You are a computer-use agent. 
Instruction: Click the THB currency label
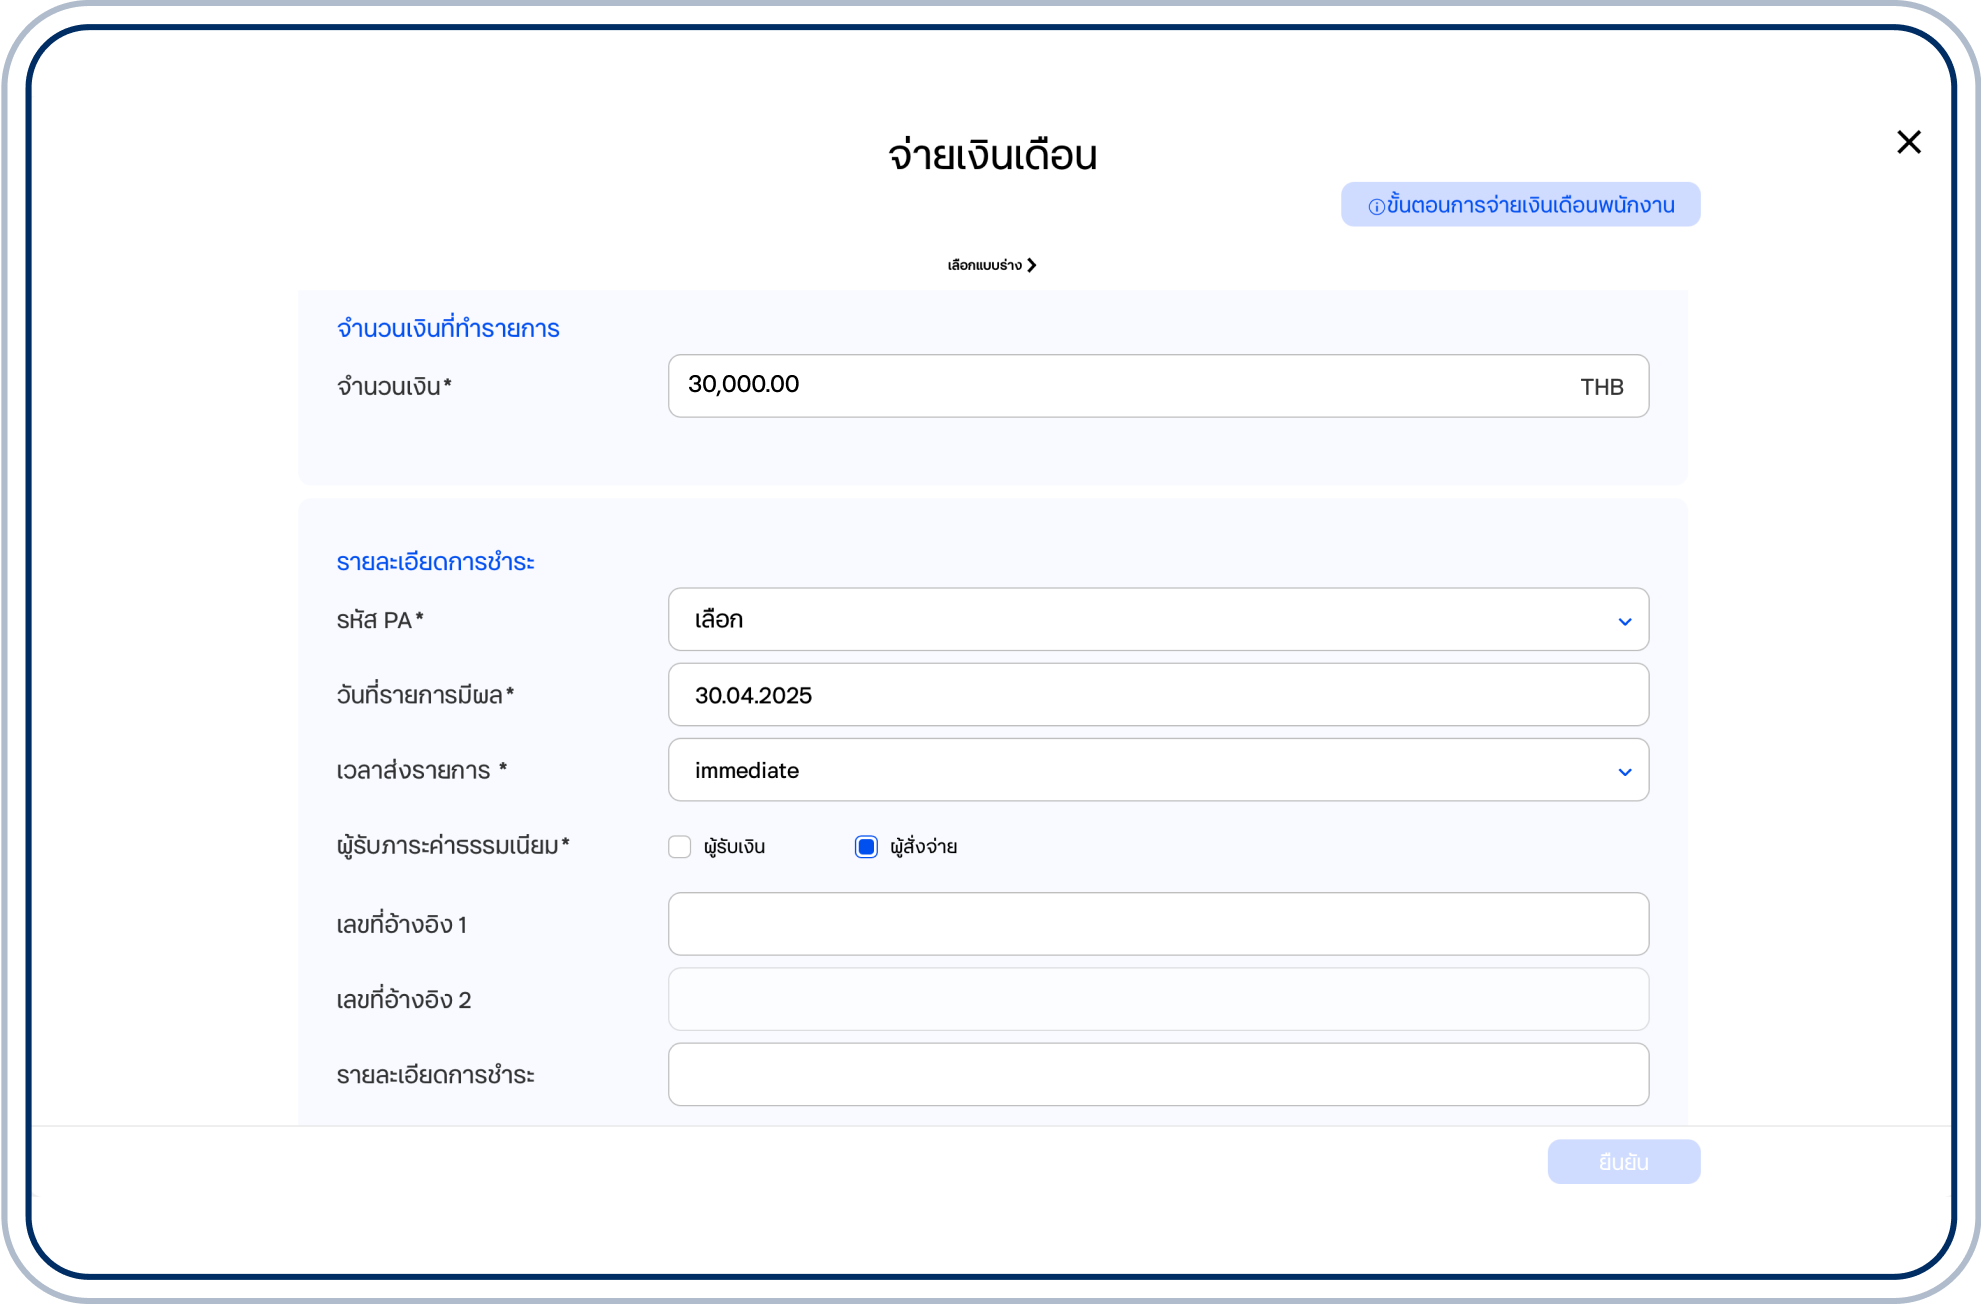coord(1601,387)
